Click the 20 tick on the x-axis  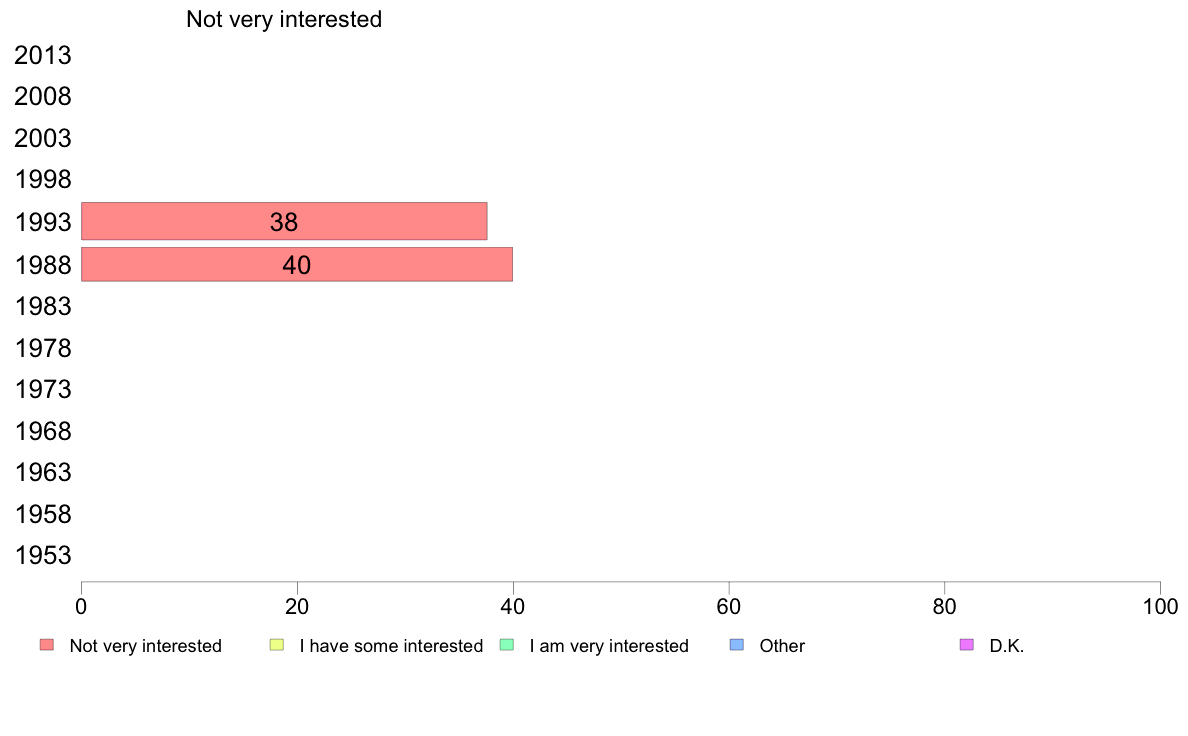pyautogui.click(x=297, y=606)
